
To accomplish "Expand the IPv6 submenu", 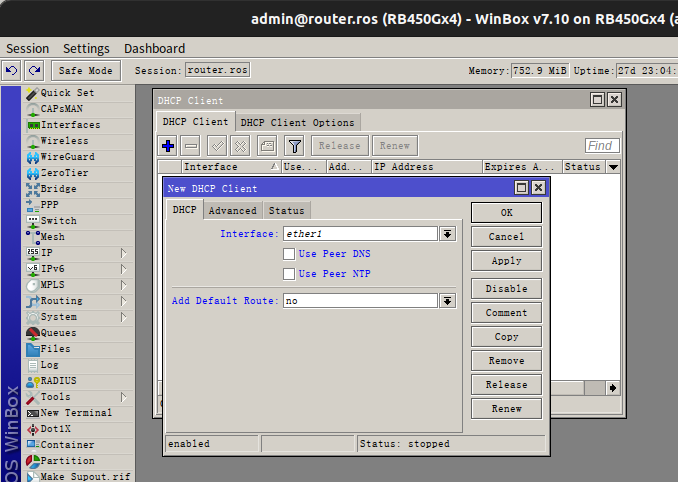I will [x=124, y=269].
